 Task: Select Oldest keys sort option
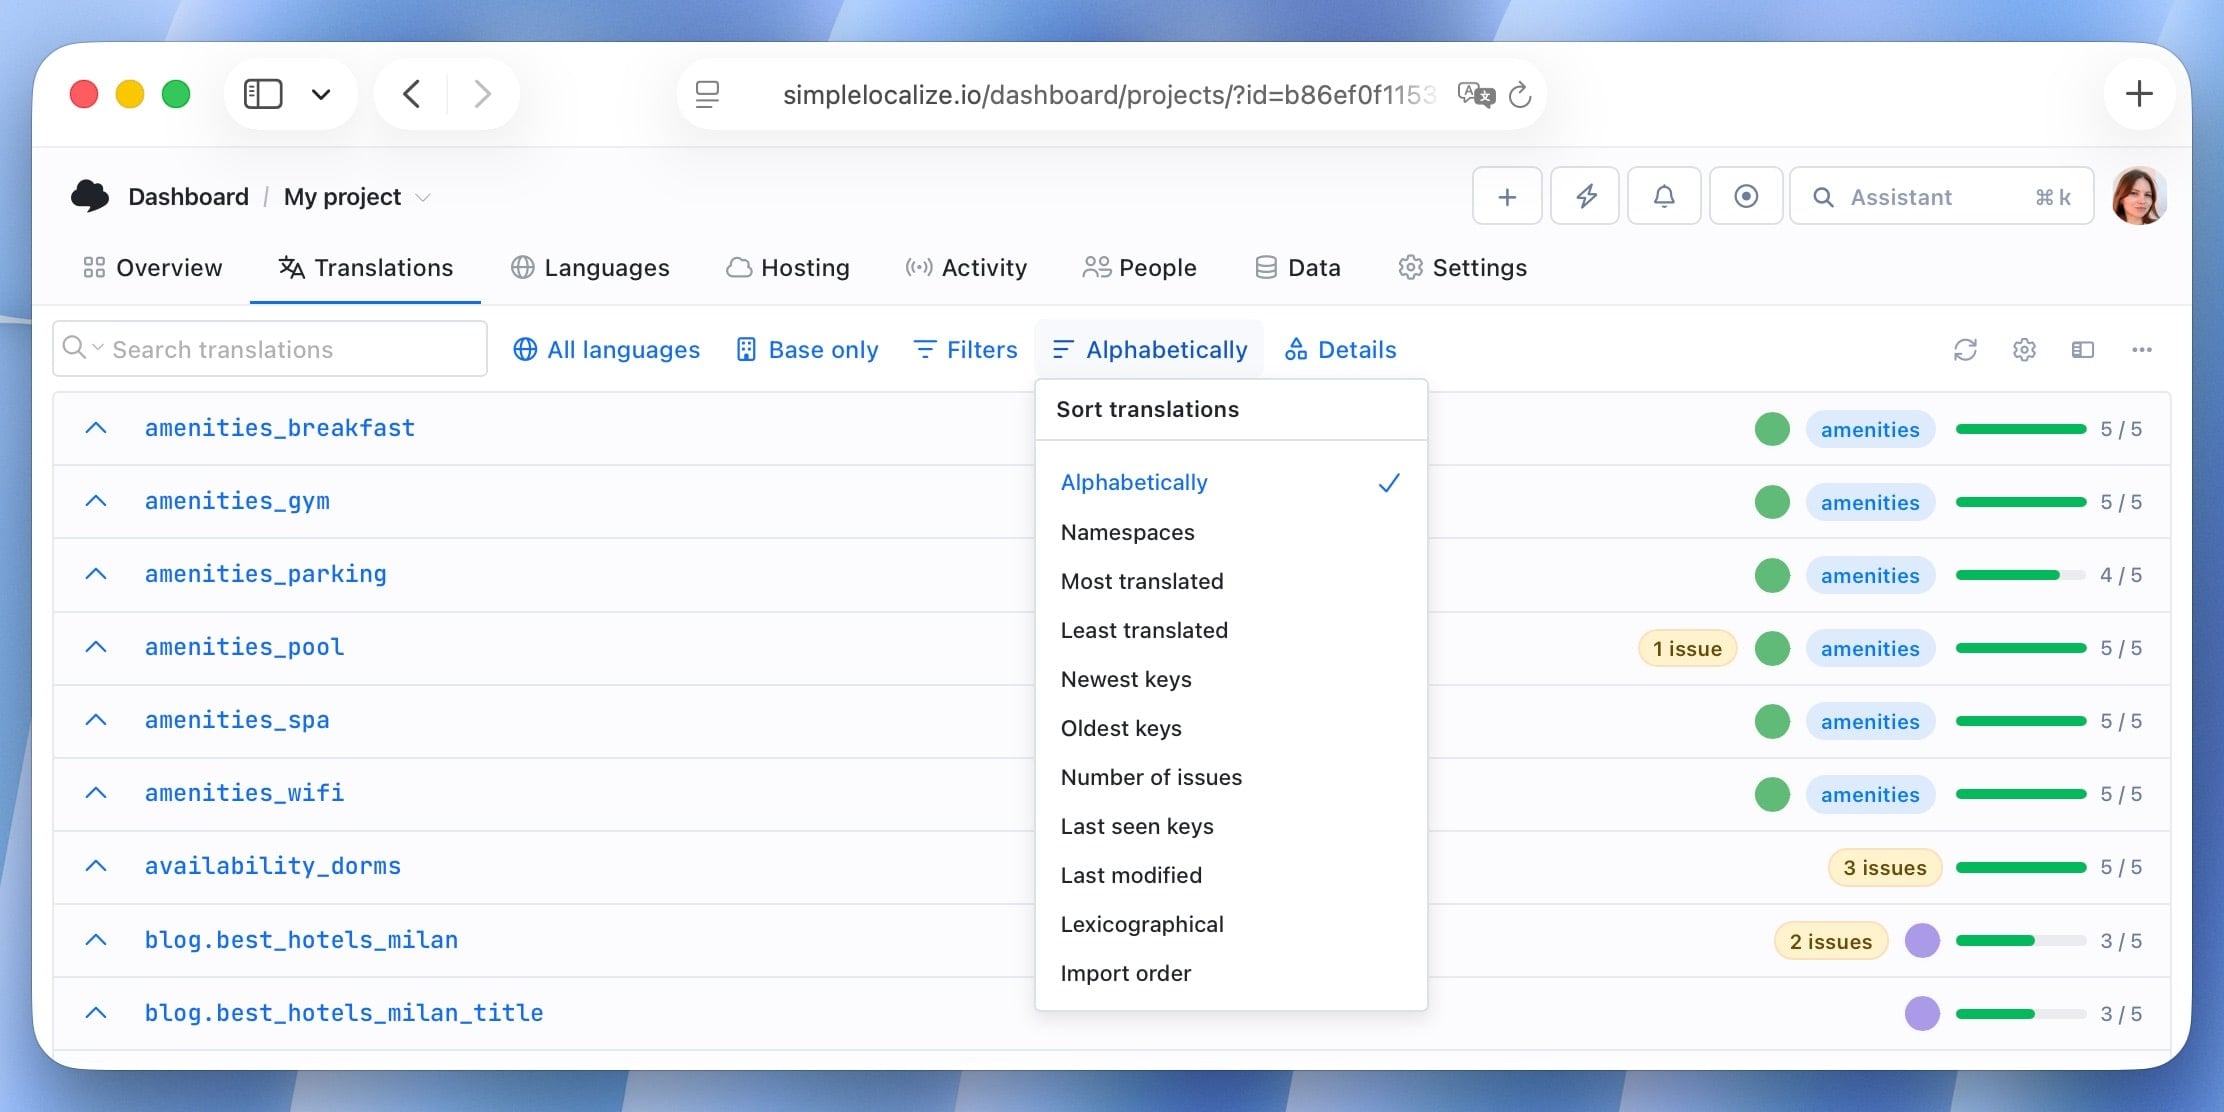click(x=1231, y=728)
